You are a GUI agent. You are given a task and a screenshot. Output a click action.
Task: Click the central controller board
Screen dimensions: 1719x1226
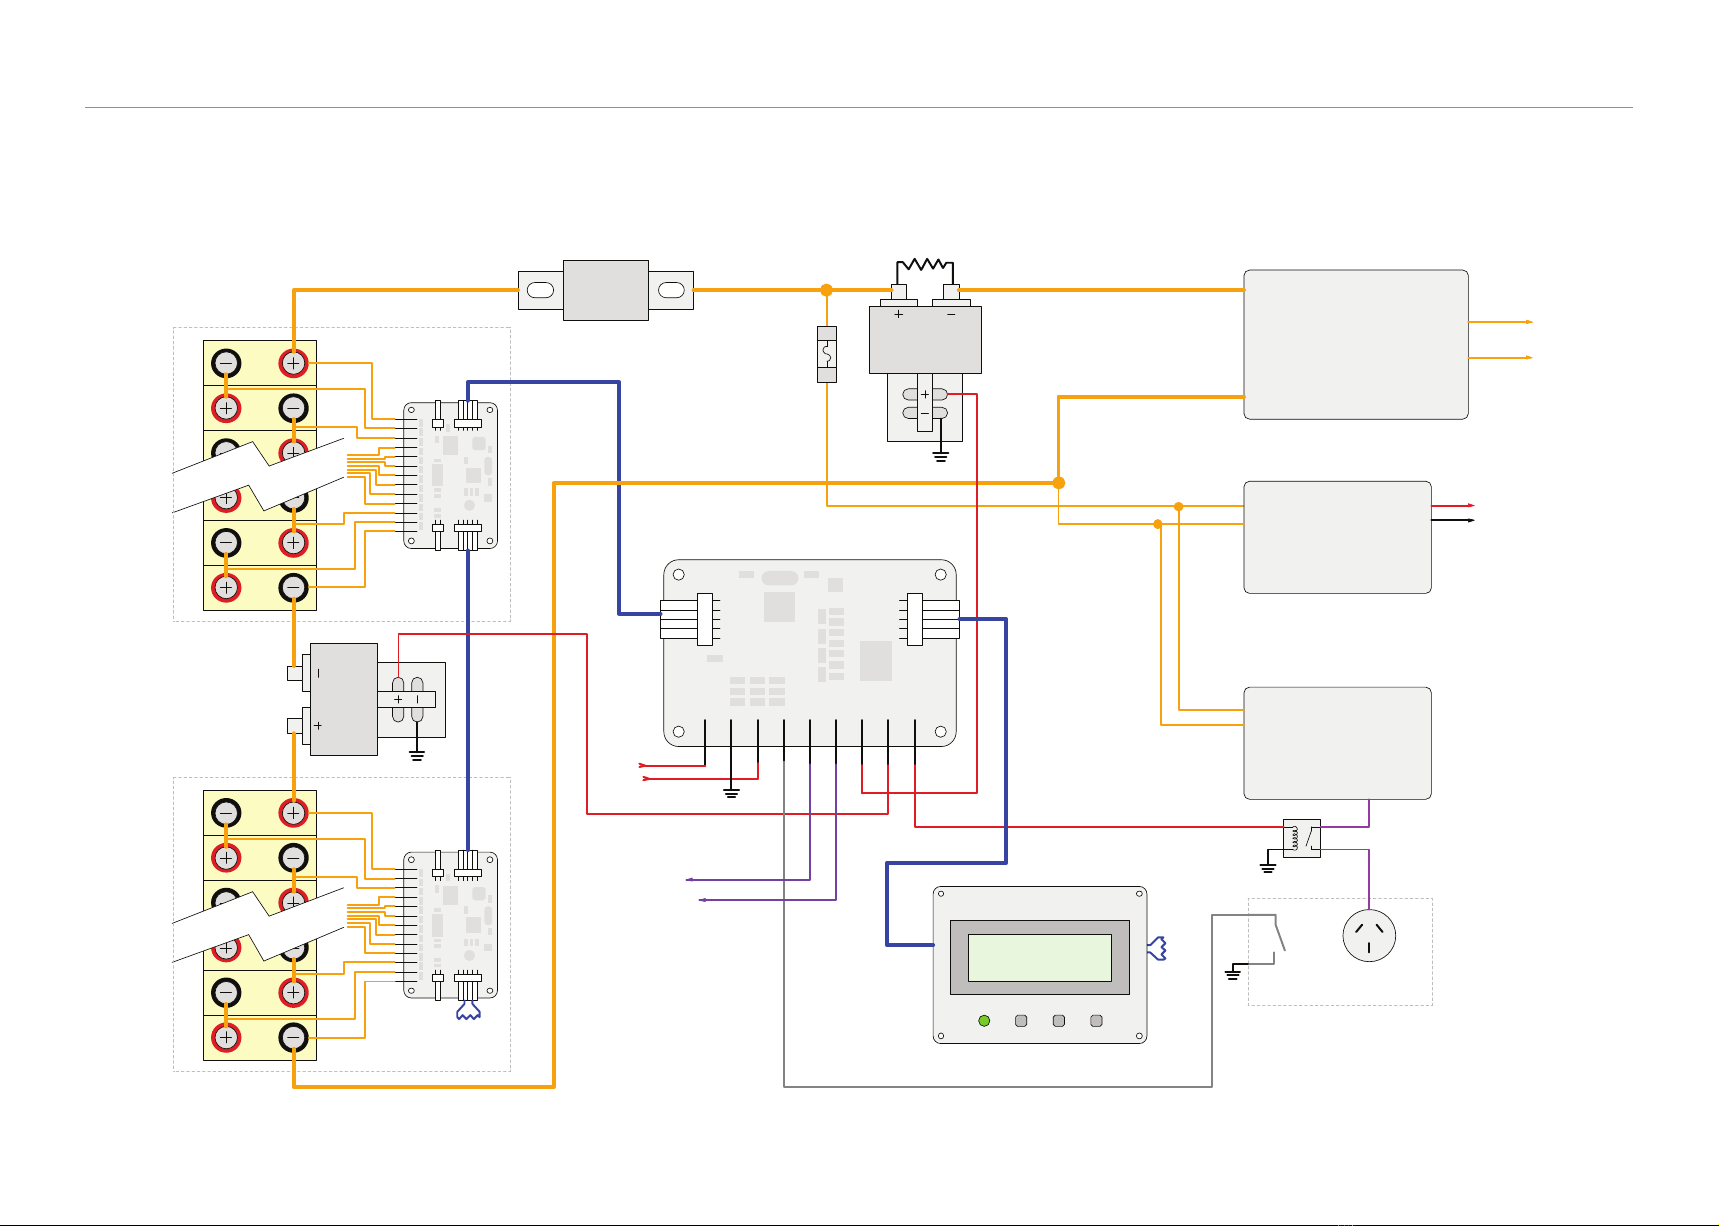coord(809,653)
